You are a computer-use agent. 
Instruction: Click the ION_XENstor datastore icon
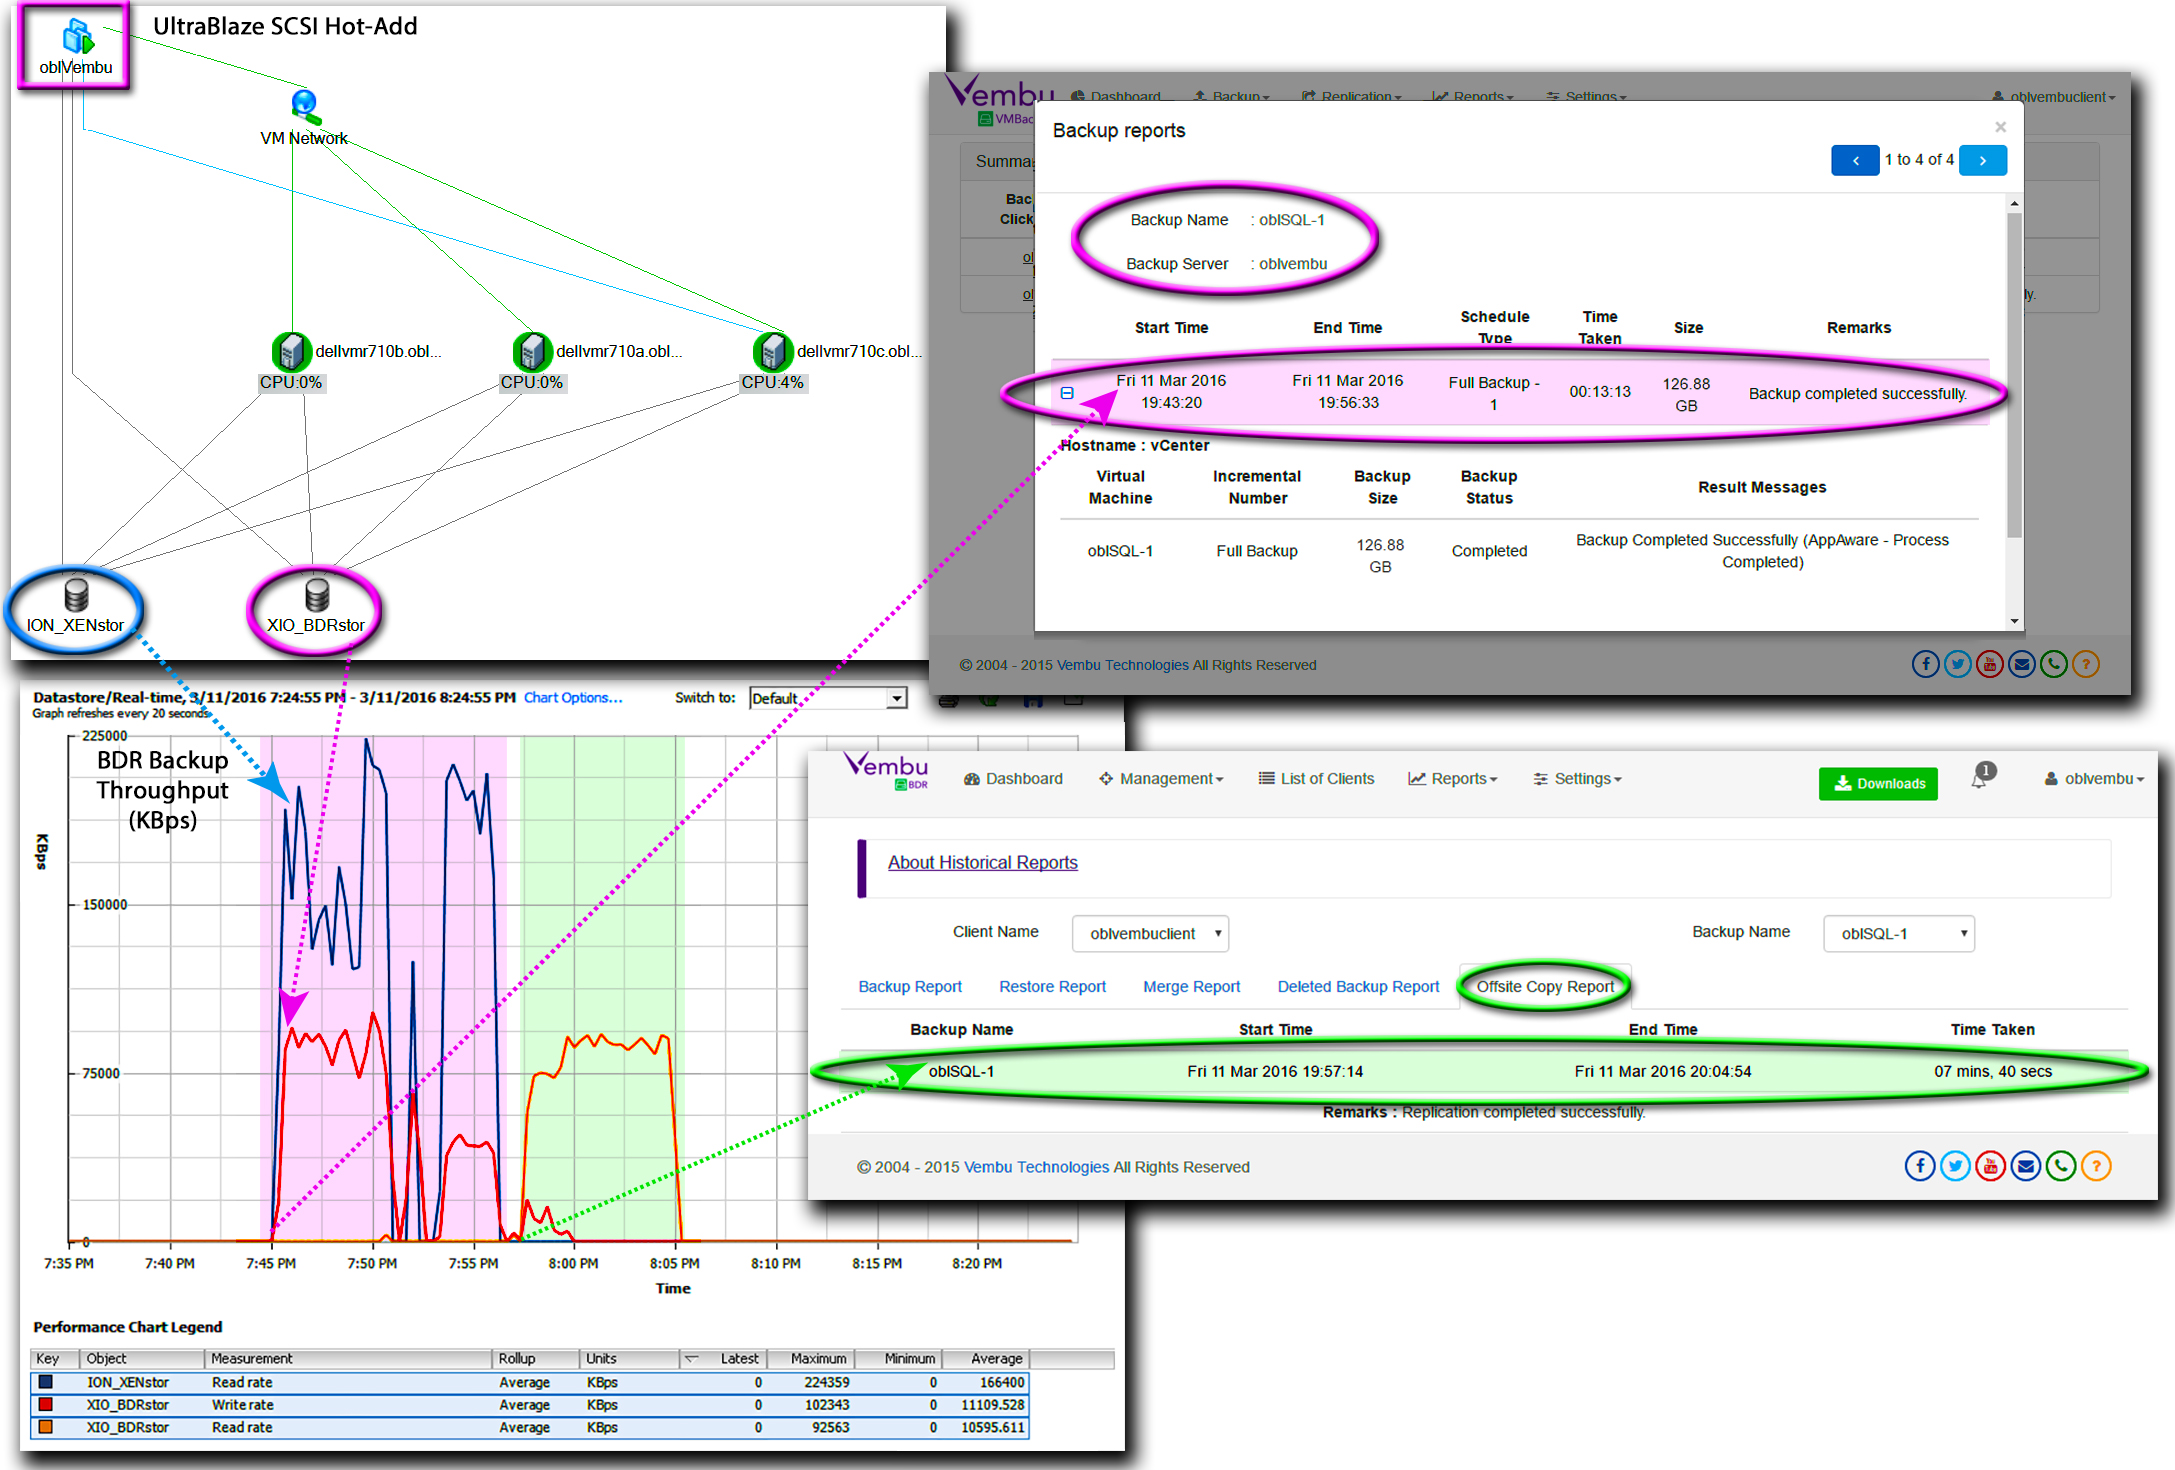(76, 595)
